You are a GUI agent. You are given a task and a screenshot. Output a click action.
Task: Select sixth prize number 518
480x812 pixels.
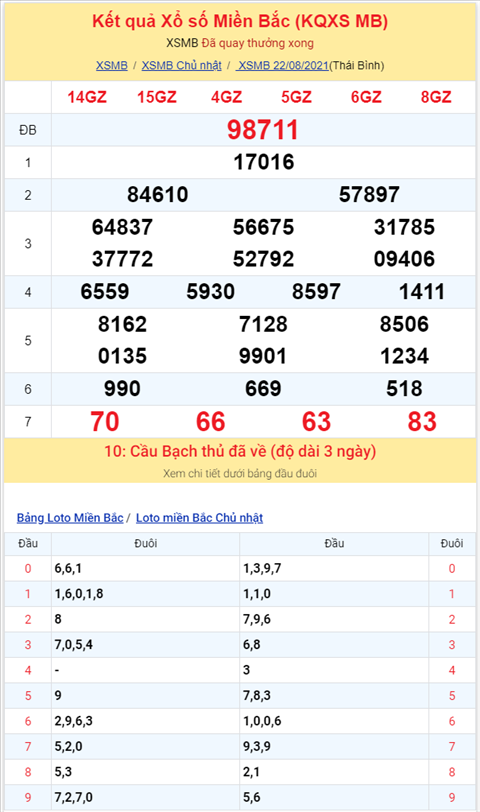point(404,389)
